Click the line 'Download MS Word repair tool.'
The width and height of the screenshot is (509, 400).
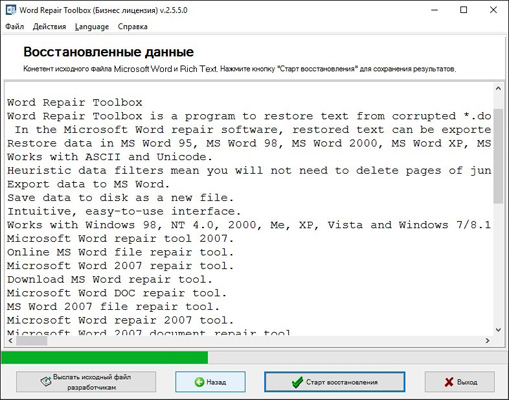109,280
